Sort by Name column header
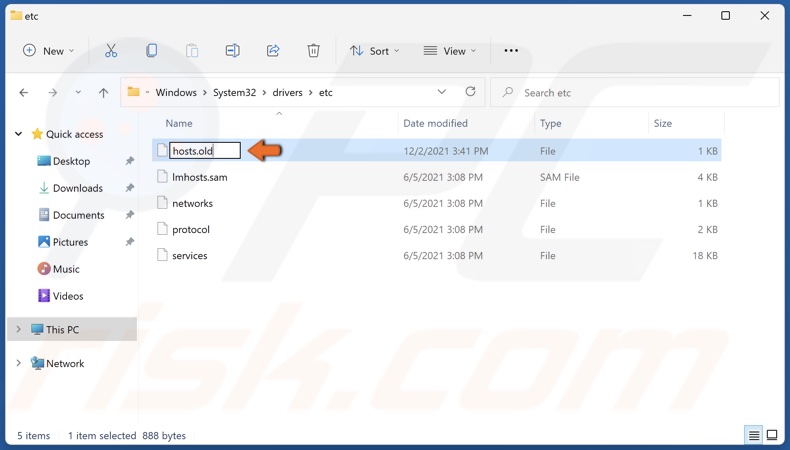Screen dimensions: 790x450 point(179,123)
